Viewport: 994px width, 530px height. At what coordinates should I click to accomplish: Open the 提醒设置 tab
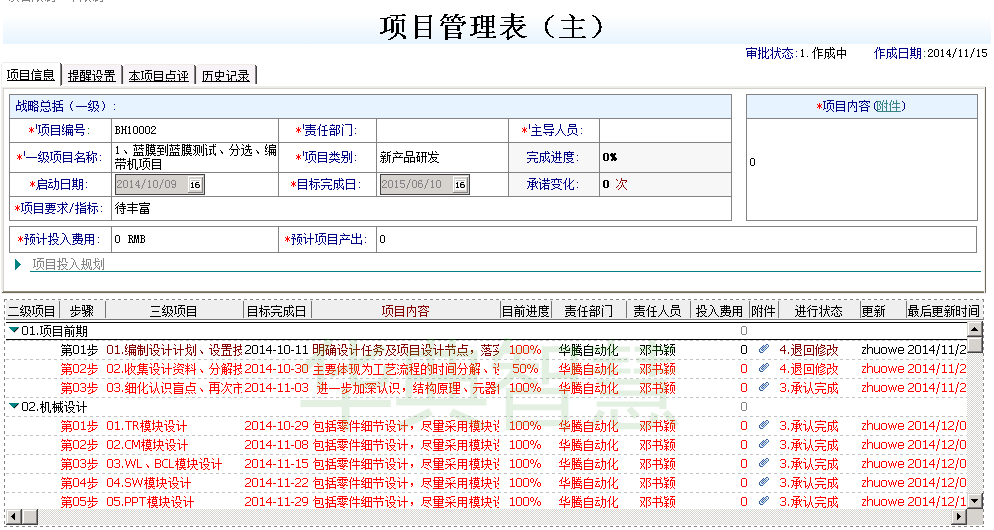[91, 75]
